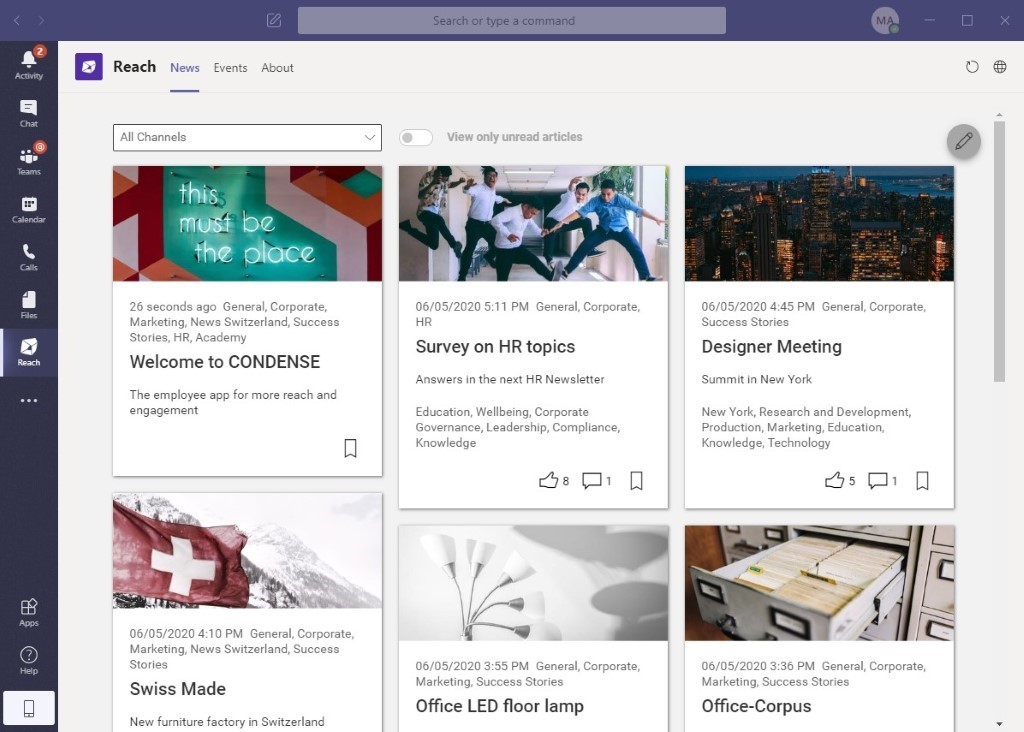Click the refresh icon at top right
This screenshot has width=1024, height=732.
[972, 67]
